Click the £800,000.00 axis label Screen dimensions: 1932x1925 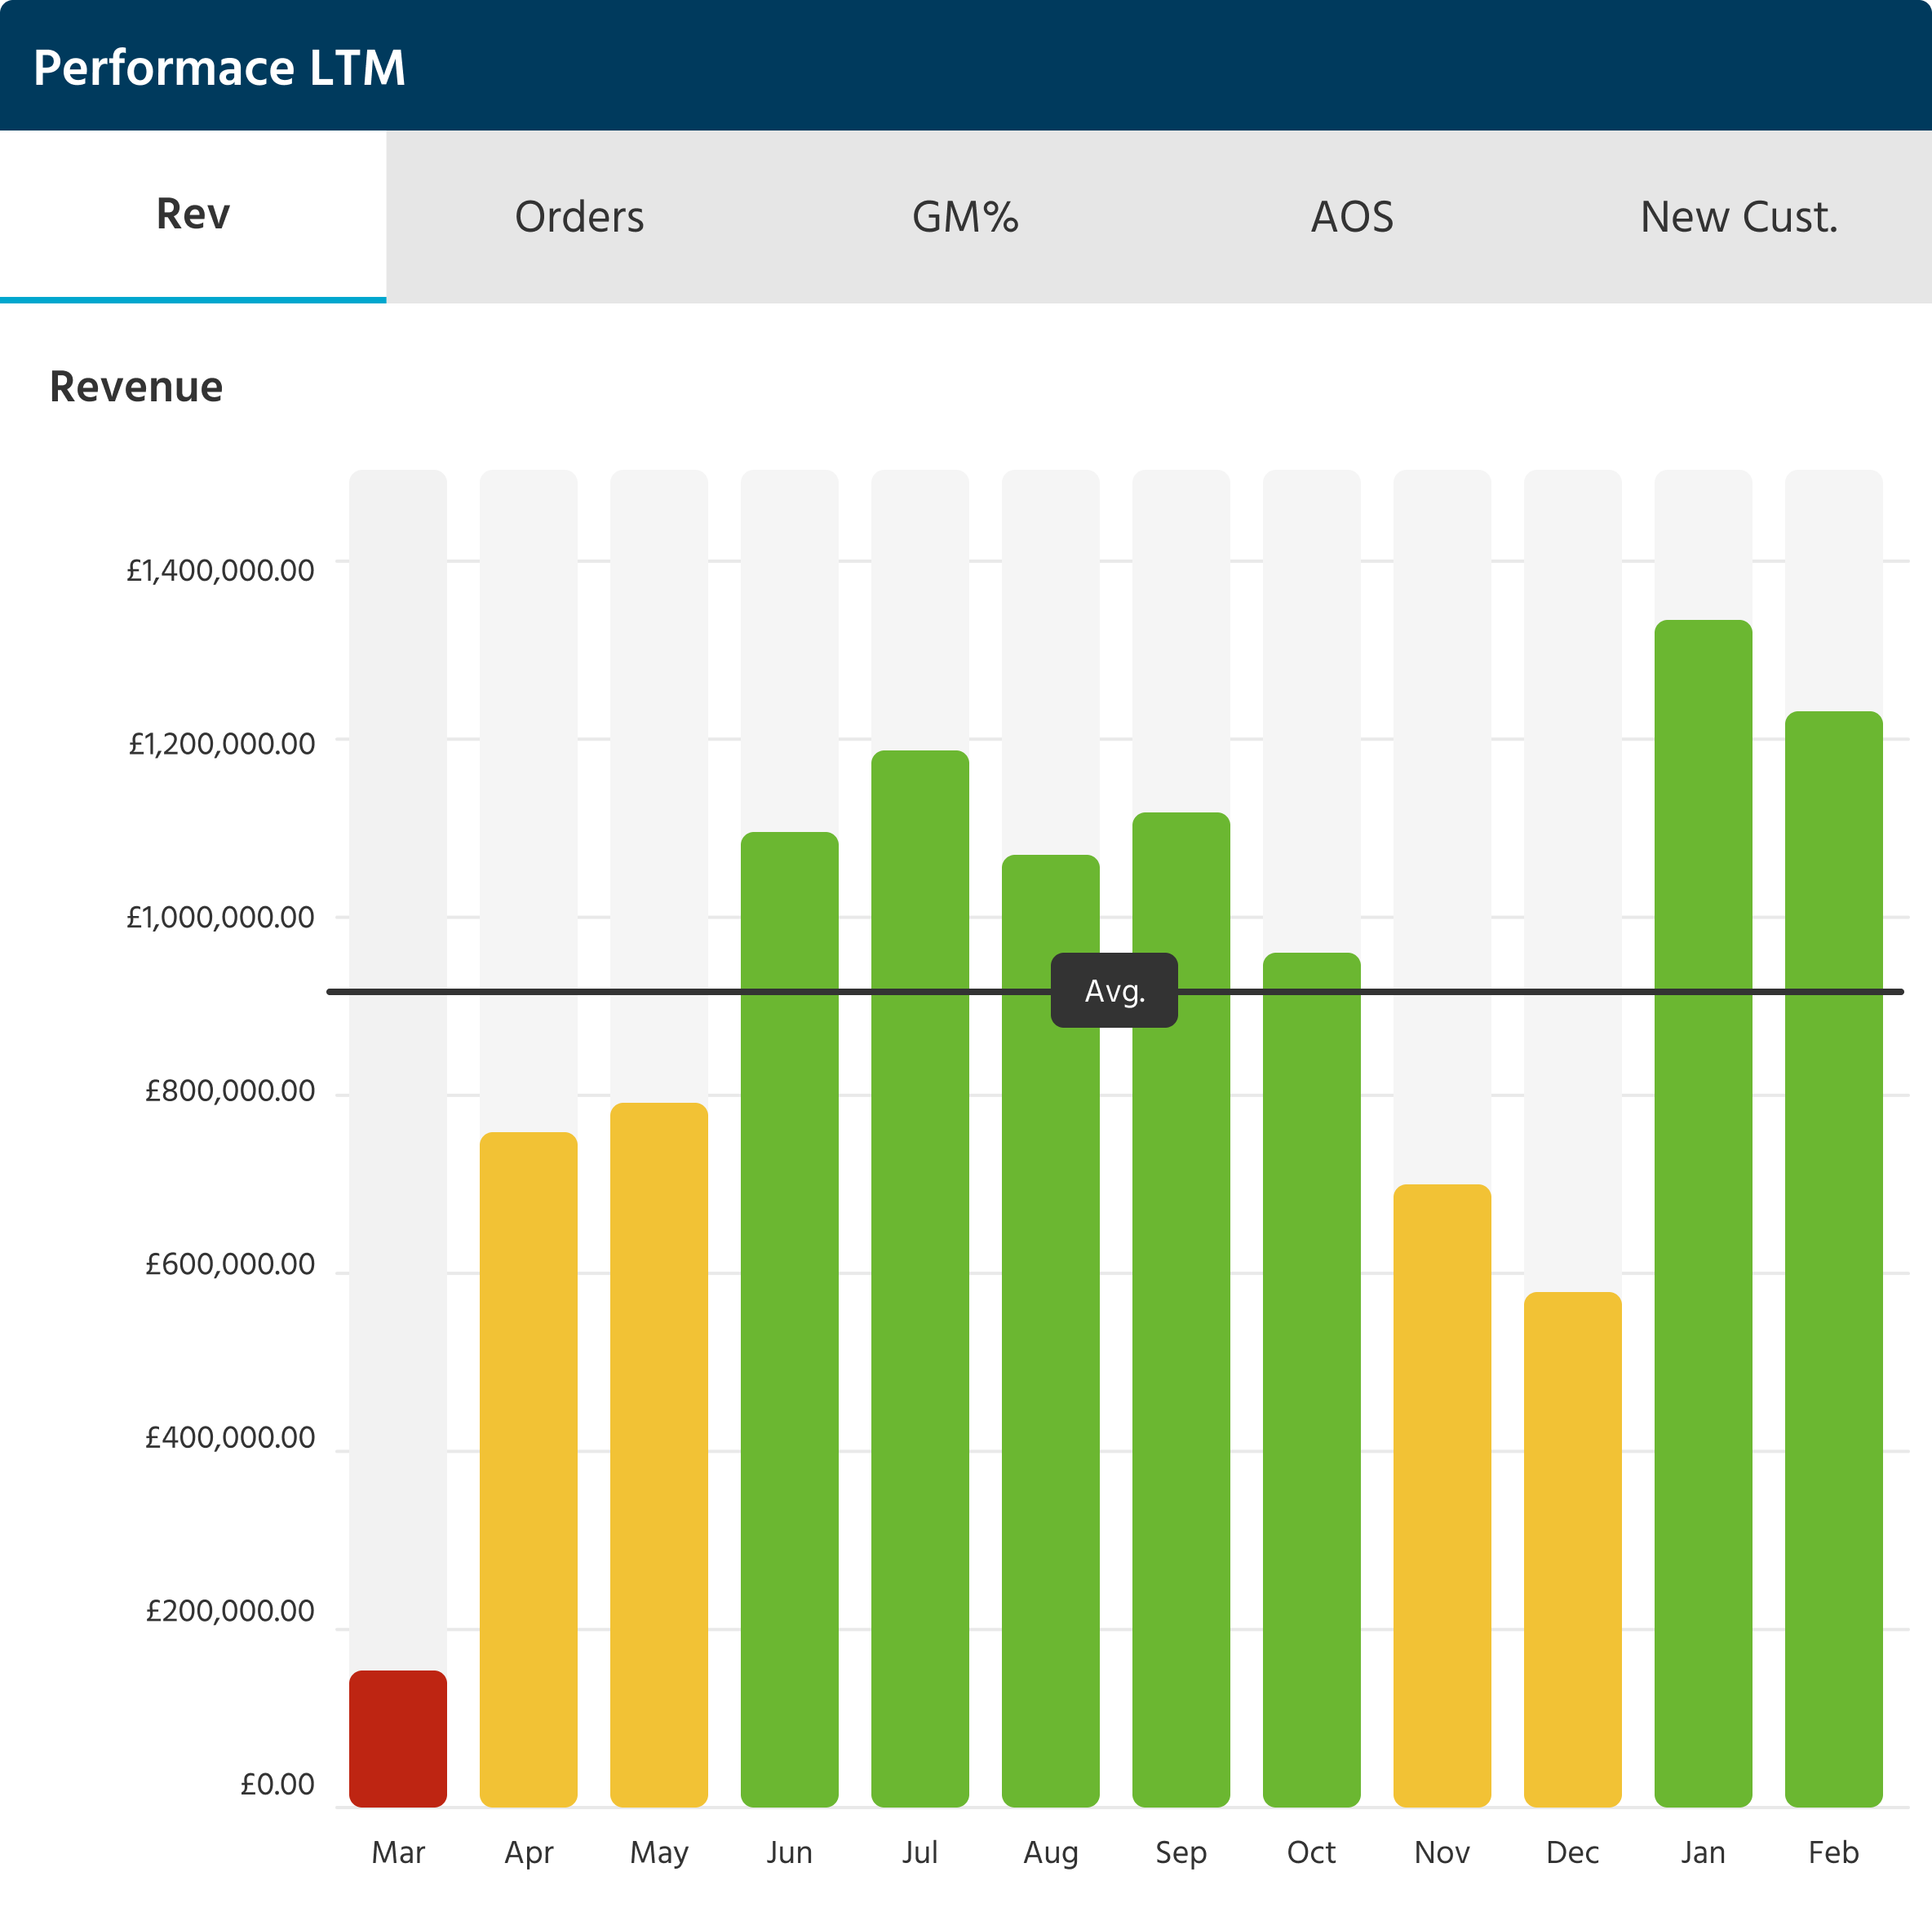230,1090
